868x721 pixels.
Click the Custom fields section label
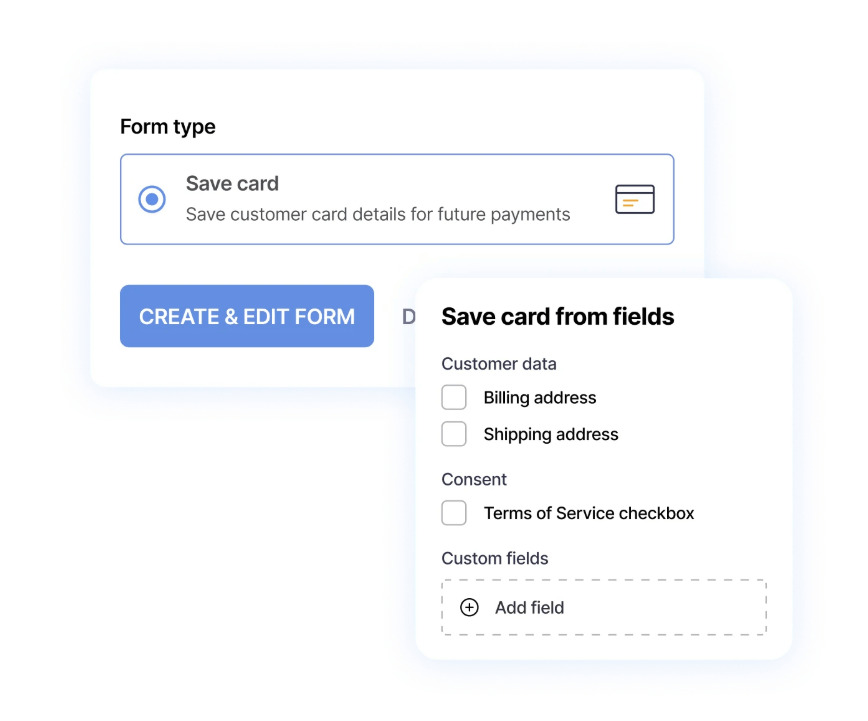[x=494, y=558]
